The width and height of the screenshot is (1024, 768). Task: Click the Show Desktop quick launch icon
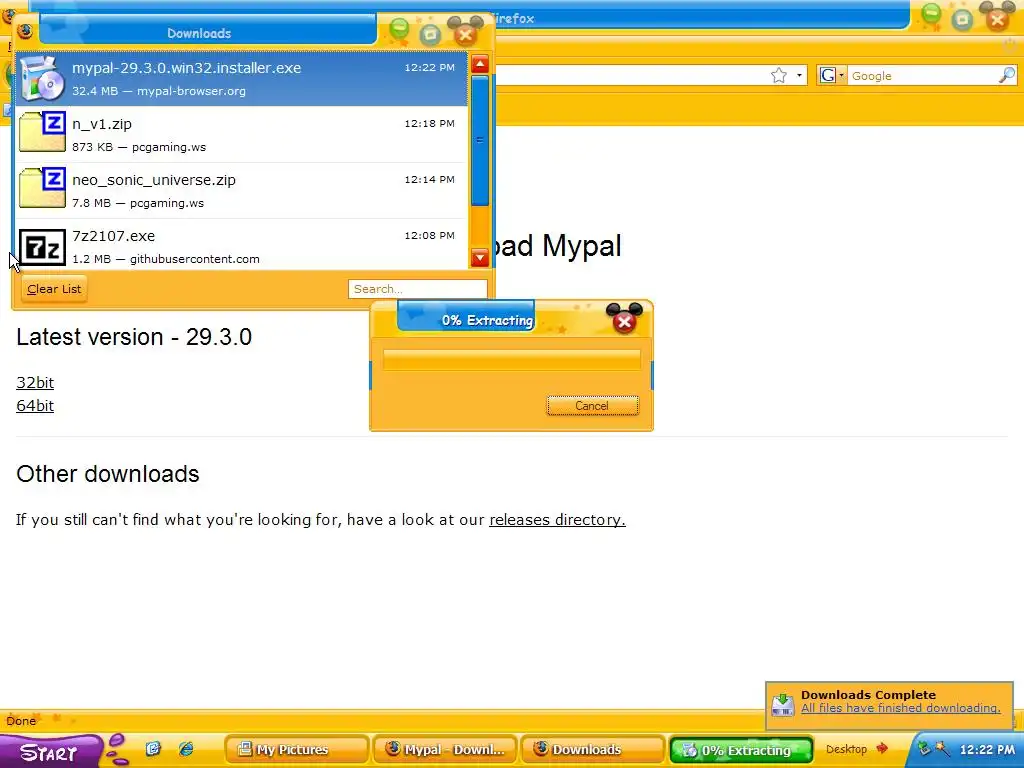click(x=153, y=749)
